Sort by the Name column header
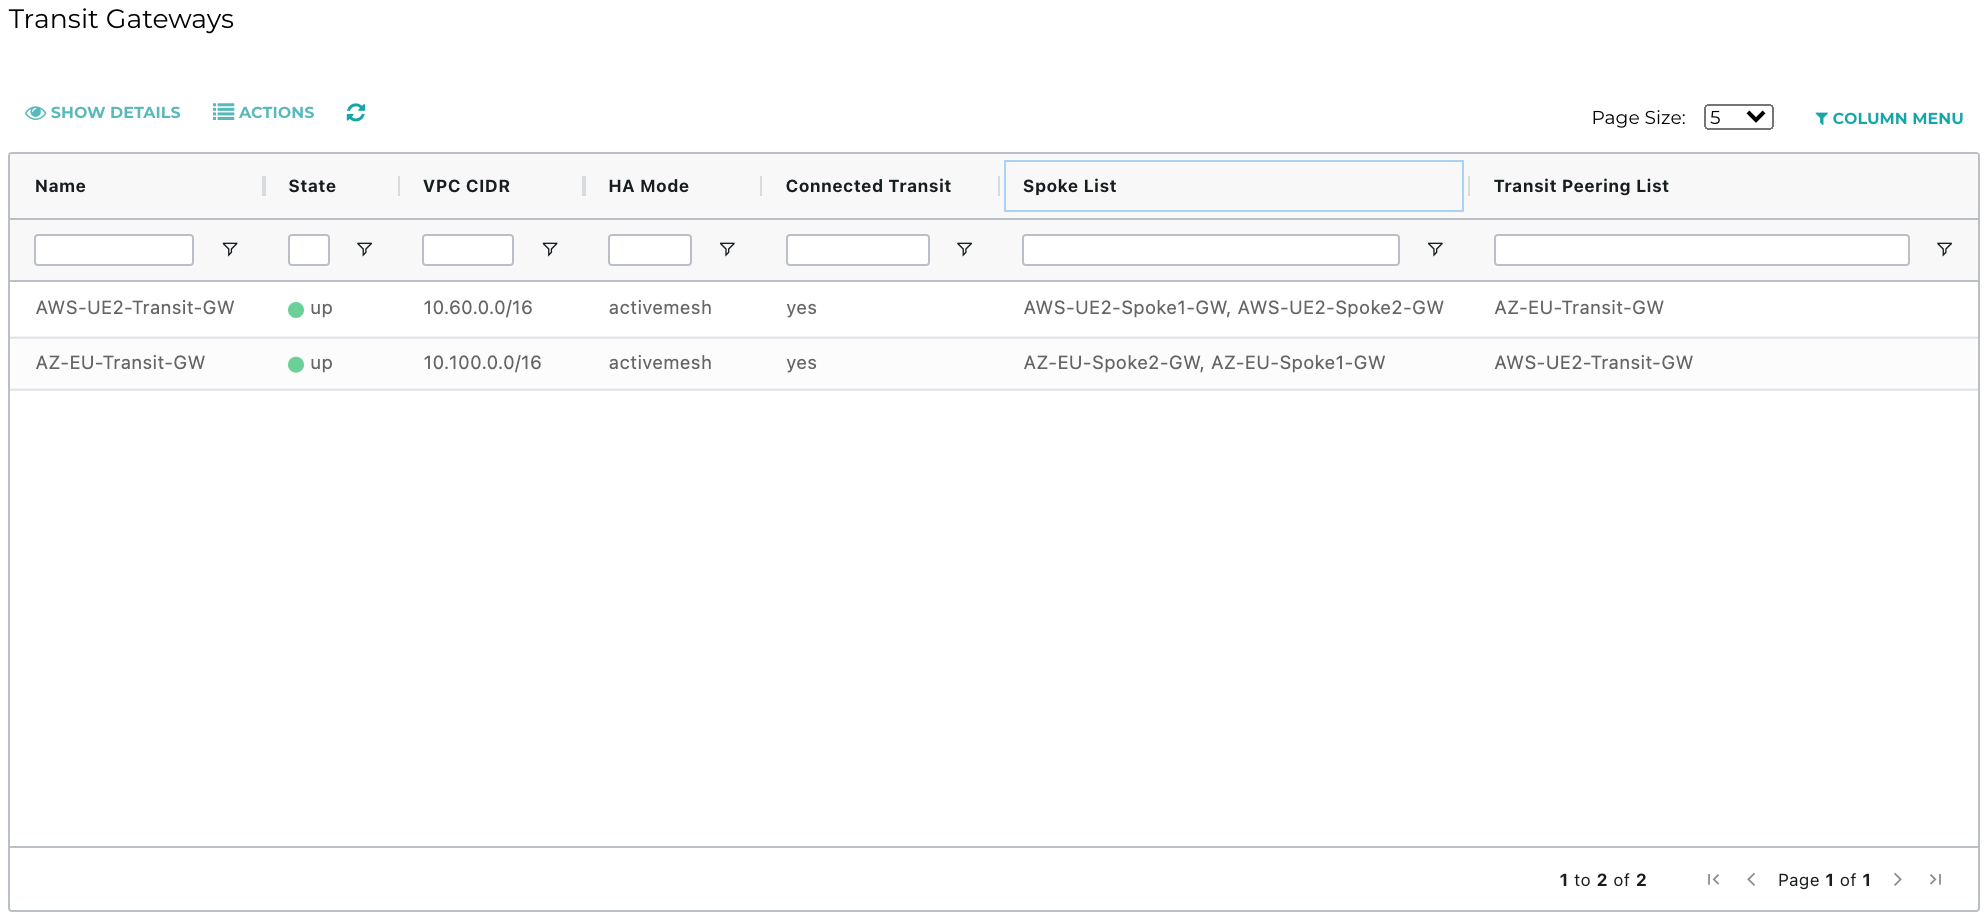1988x920 pixels. click(60, 186)
